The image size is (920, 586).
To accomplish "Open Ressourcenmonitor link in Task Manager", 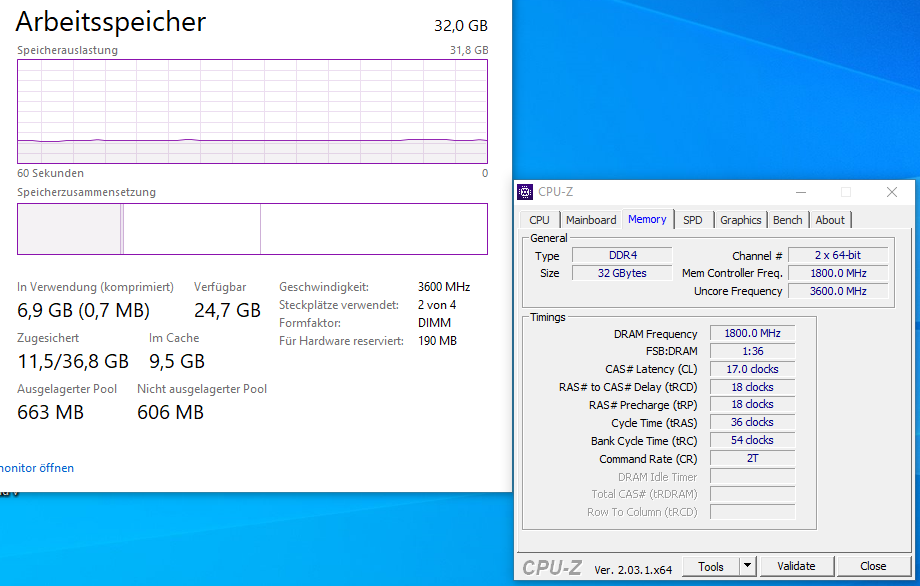I will click(37, 468).
